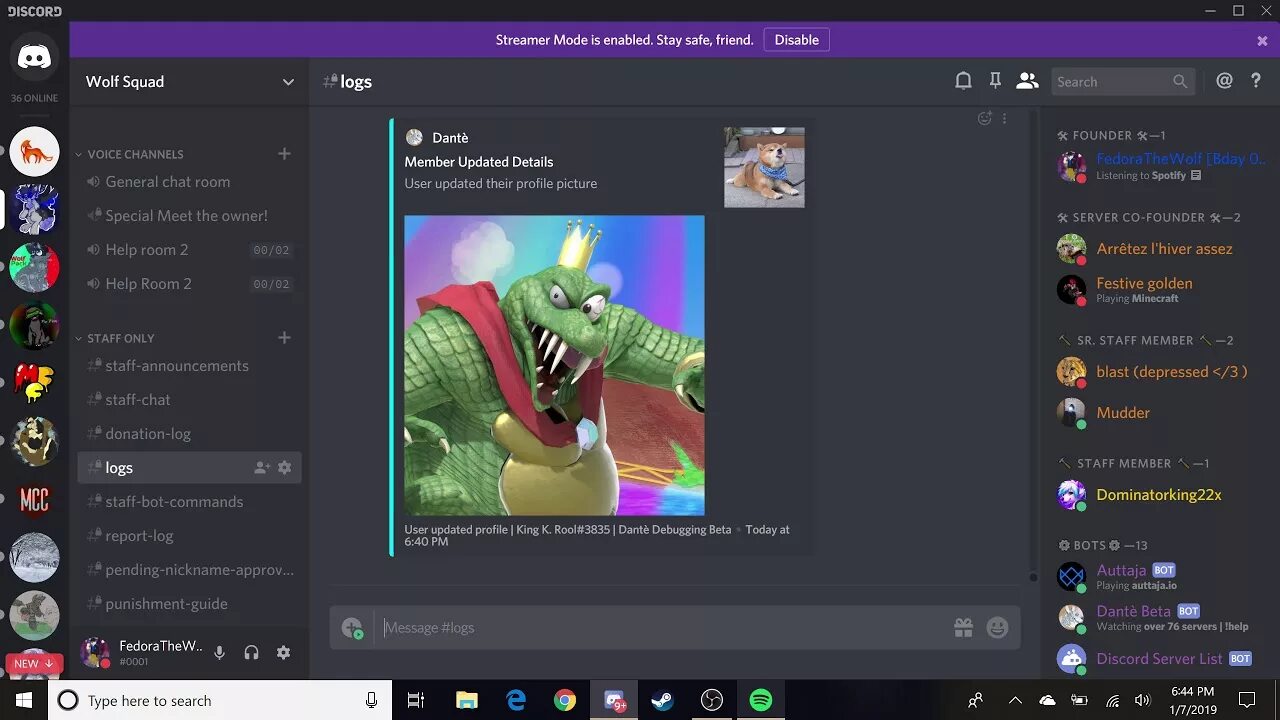
Task: Open recent mentions @ icon
Action: click(x=1224, y=81)
